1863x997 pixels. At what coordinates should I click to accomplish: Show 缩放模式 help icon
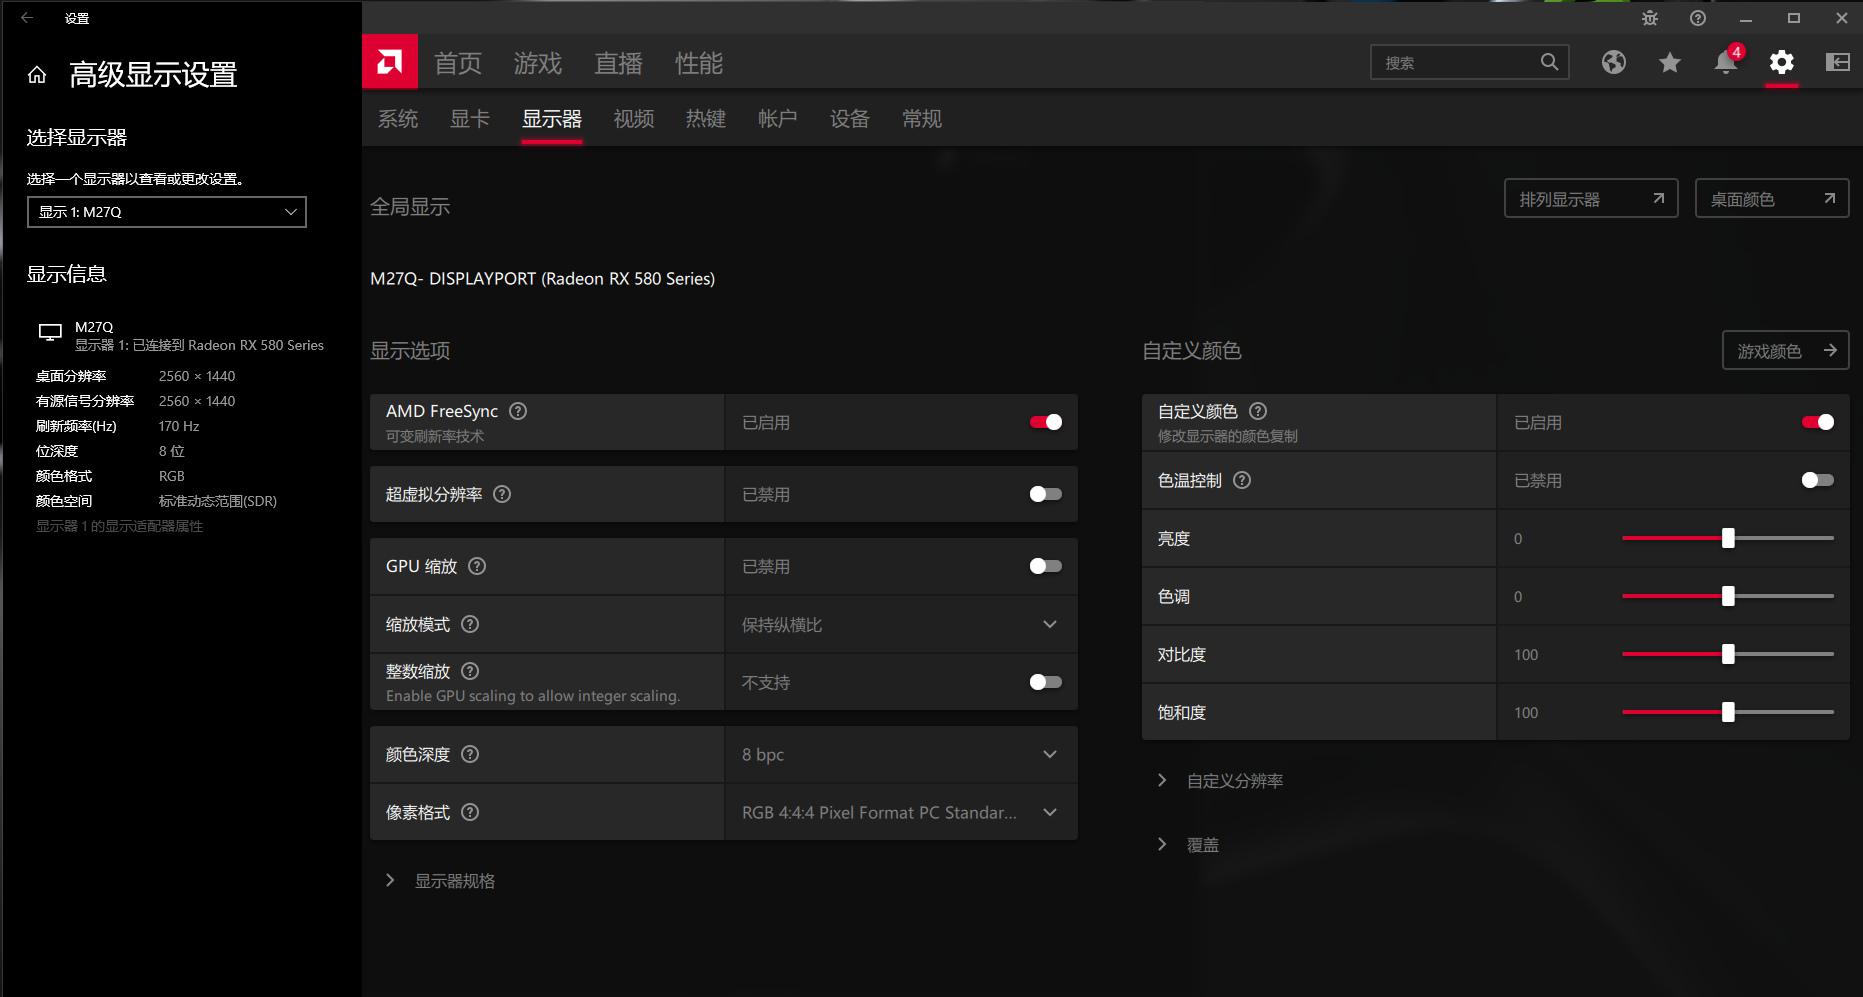pos(470,624)
